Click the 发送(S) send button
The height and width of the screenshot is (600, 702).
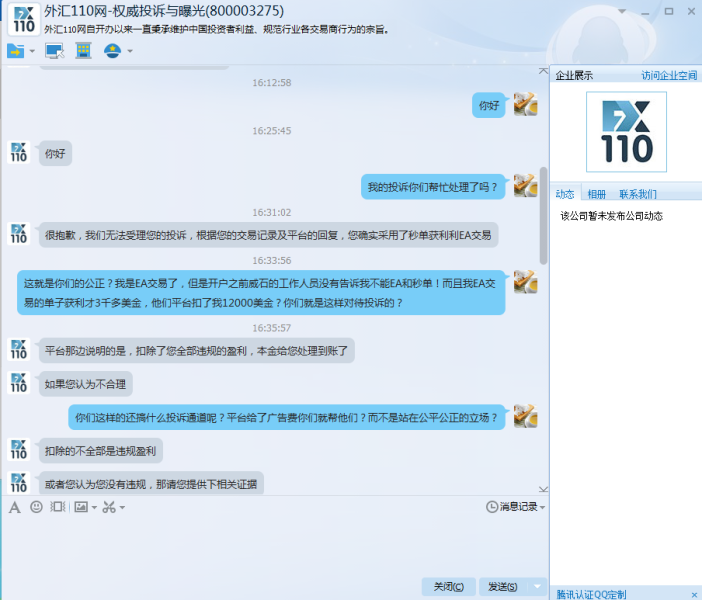(499, 587)
